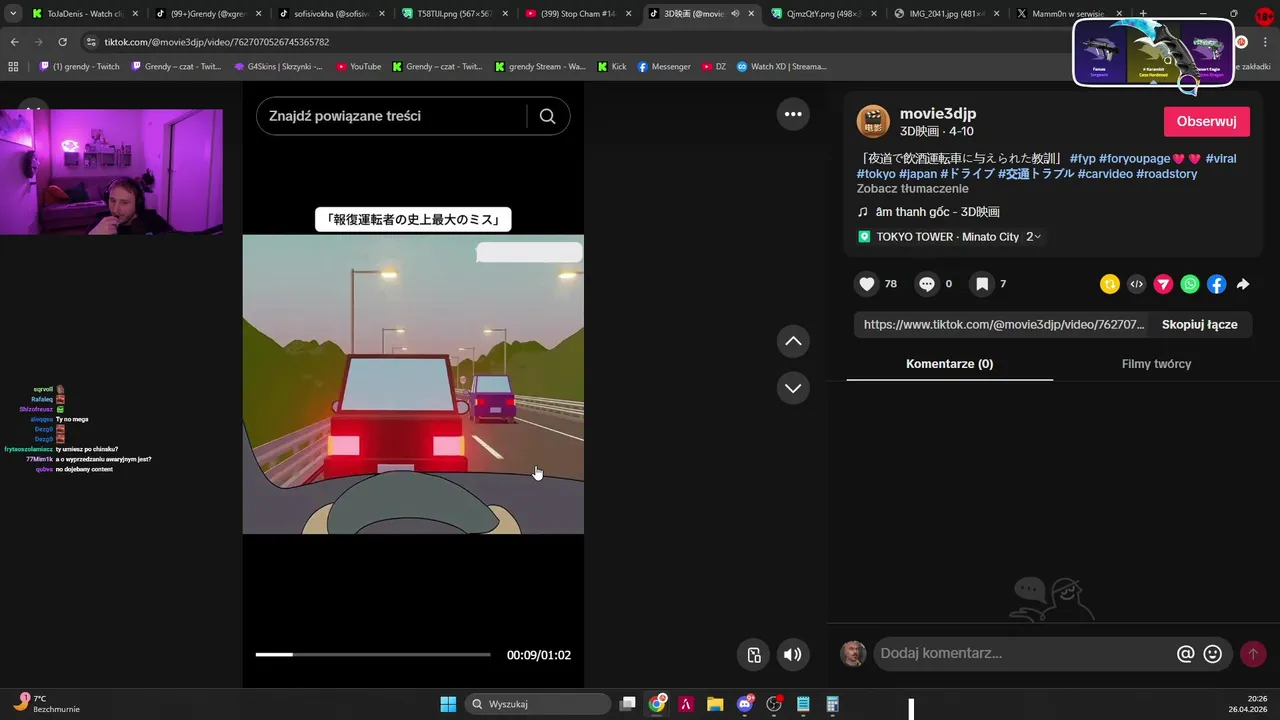The width and height of the screenshot is (1280, 720).
Task: Click the Wyszukaj taskbar search box
Action: tap(538, 704)
